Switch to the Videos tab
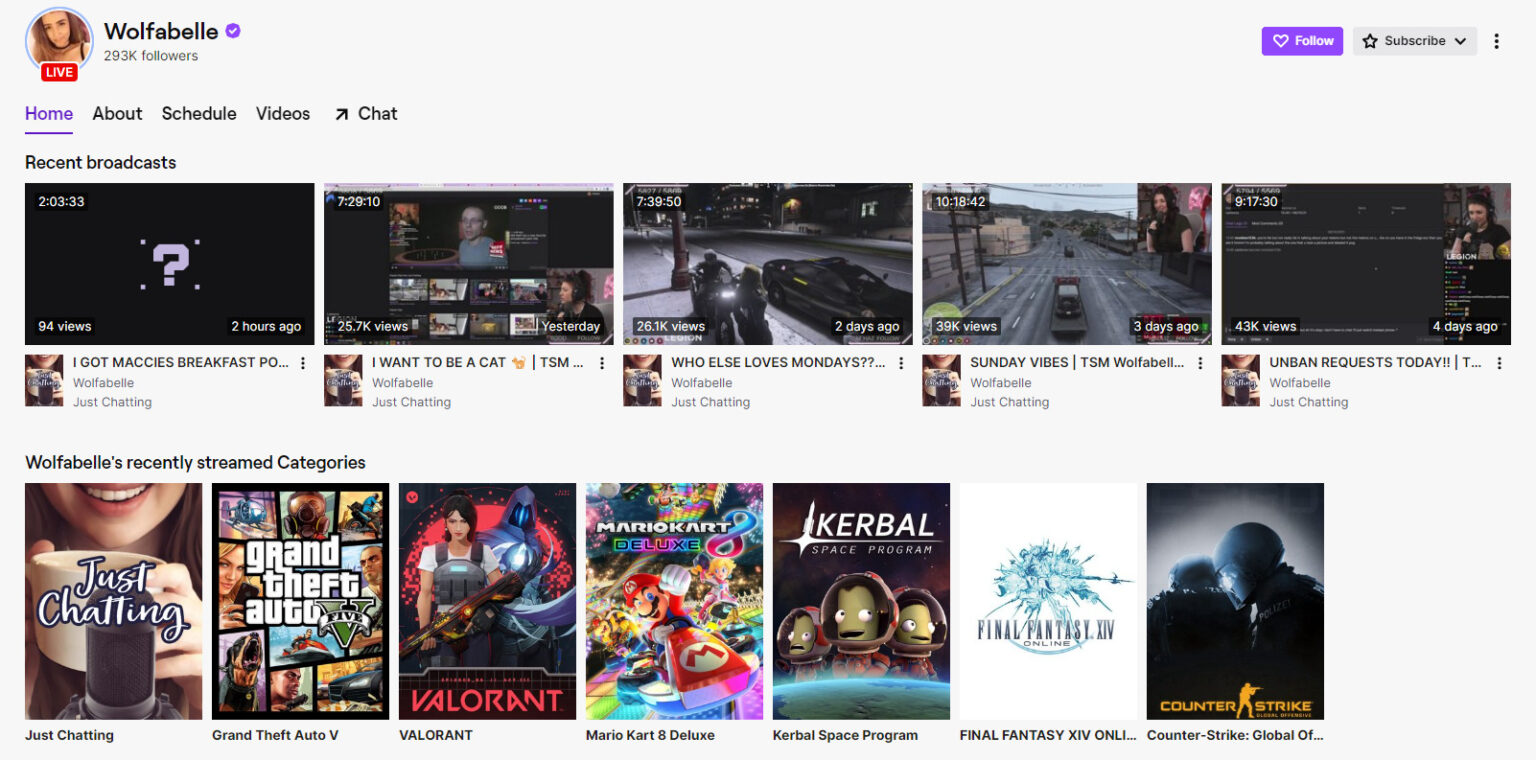This screenshot has height=760, width=1536. 282,113
